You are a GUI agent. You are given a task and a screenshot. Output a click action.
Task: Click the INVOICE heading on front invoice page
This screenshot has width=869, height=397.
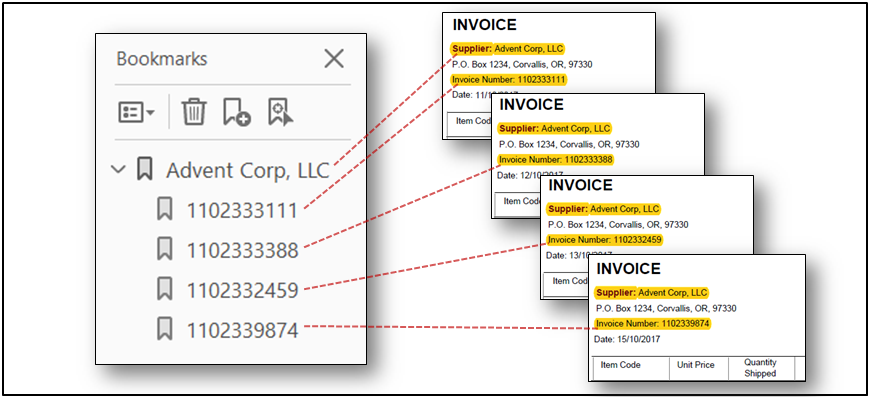click(628, 269)
